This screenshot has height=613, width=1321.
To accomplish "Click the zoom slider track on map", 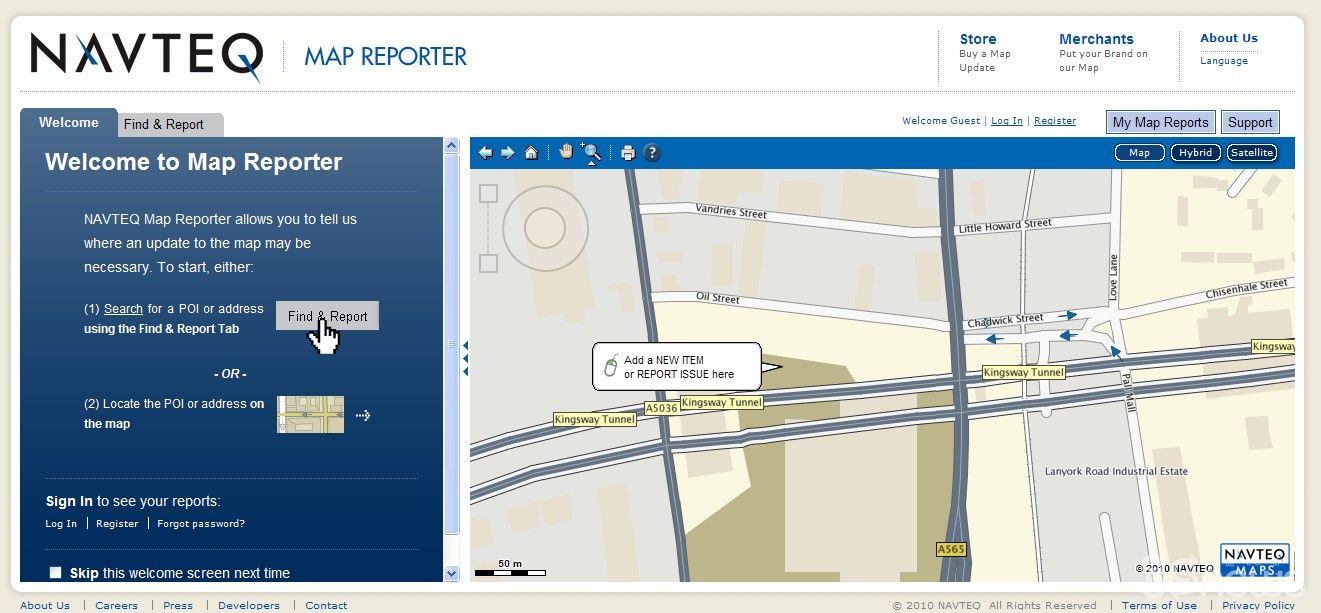I will (488, 228).
